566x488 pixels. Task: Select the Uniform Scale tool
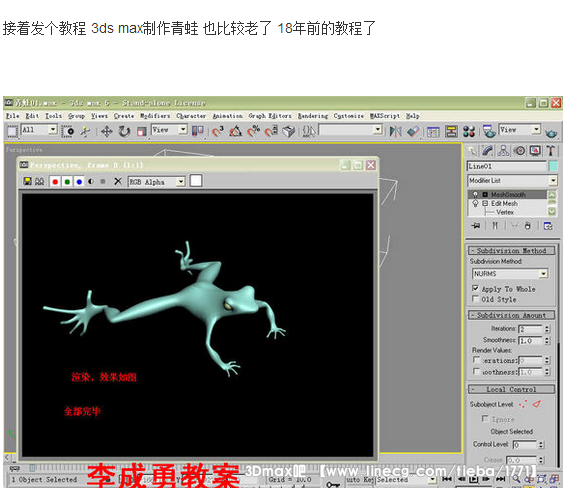pos(141,131)
